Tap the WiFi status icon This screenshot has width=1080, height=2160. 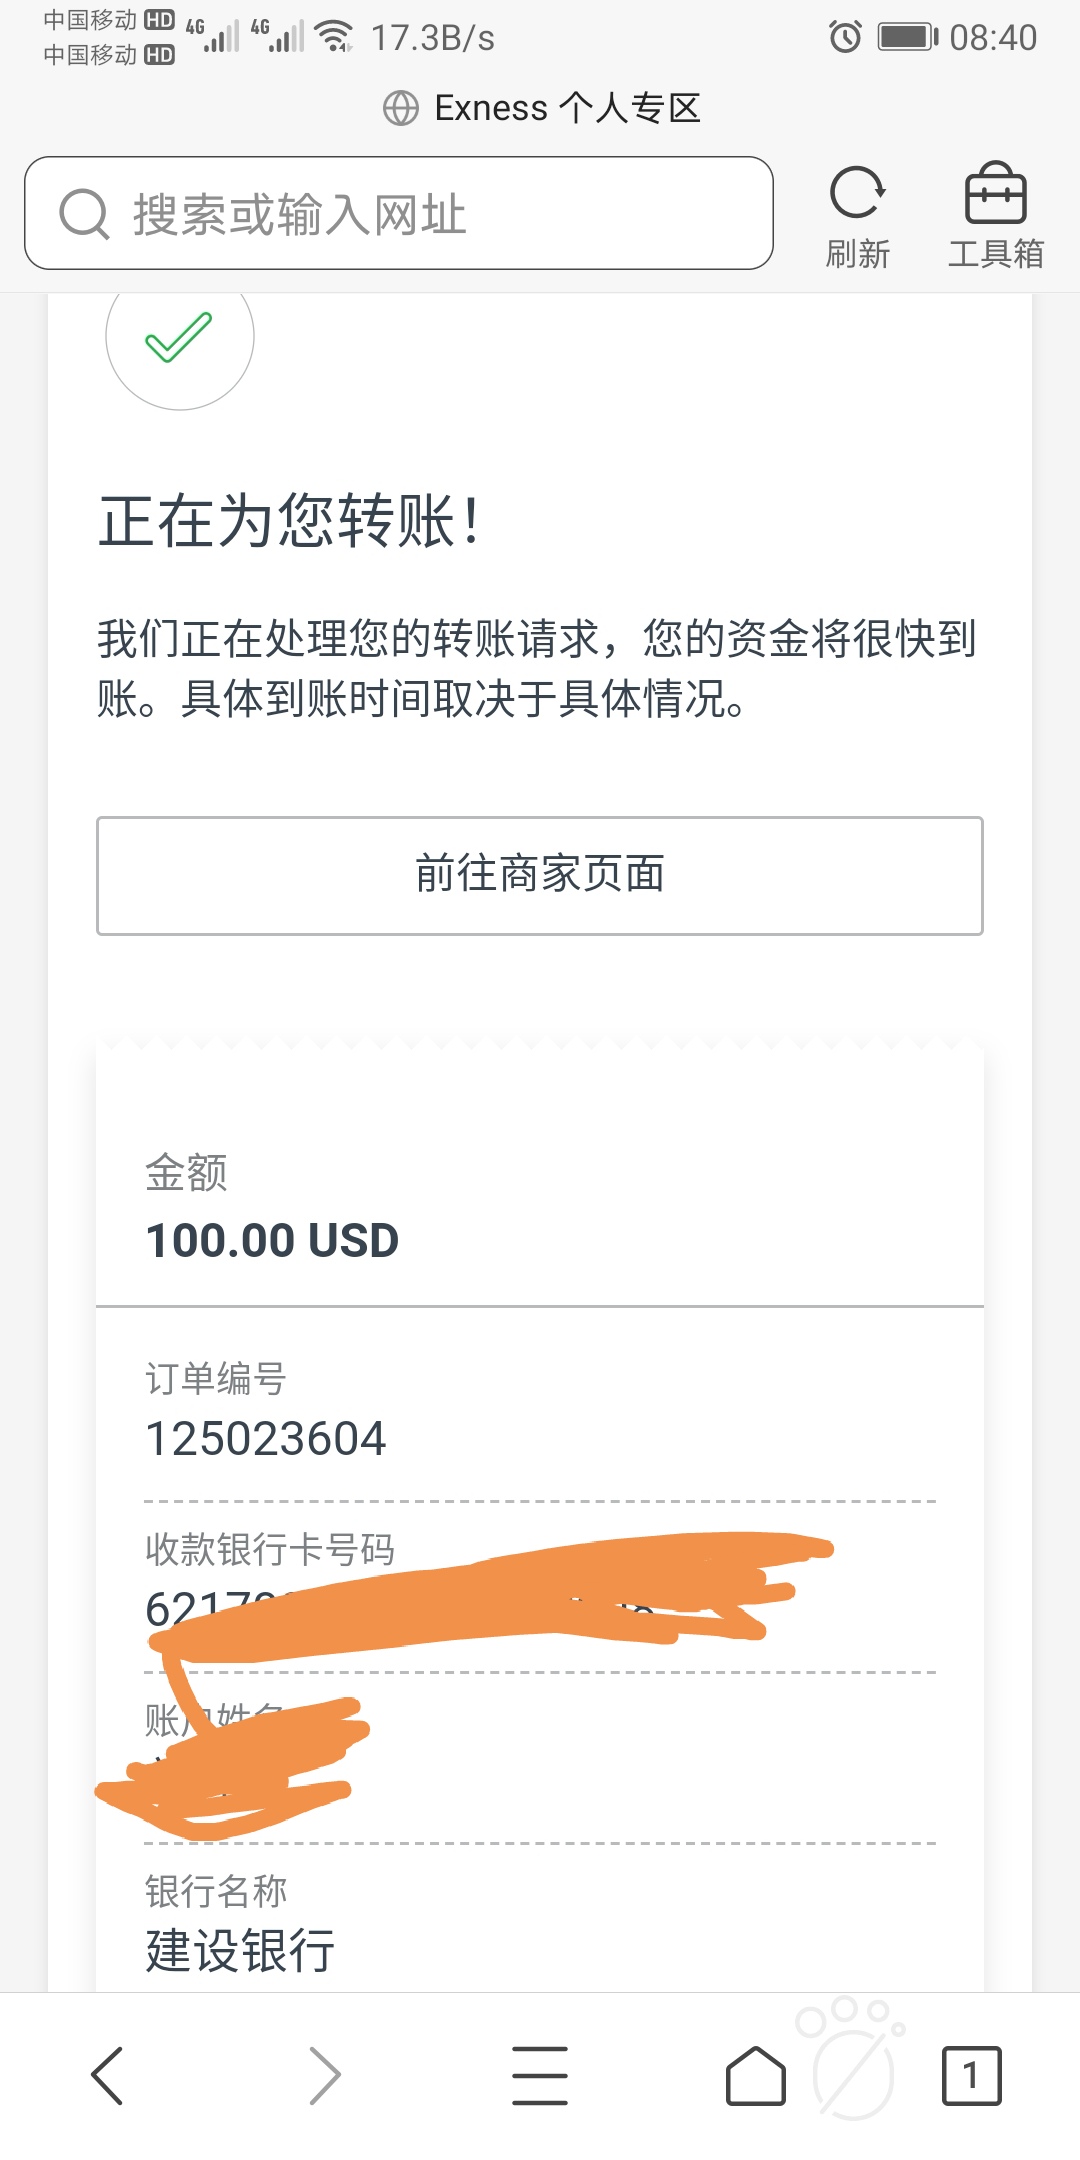[x=335, y=36]
